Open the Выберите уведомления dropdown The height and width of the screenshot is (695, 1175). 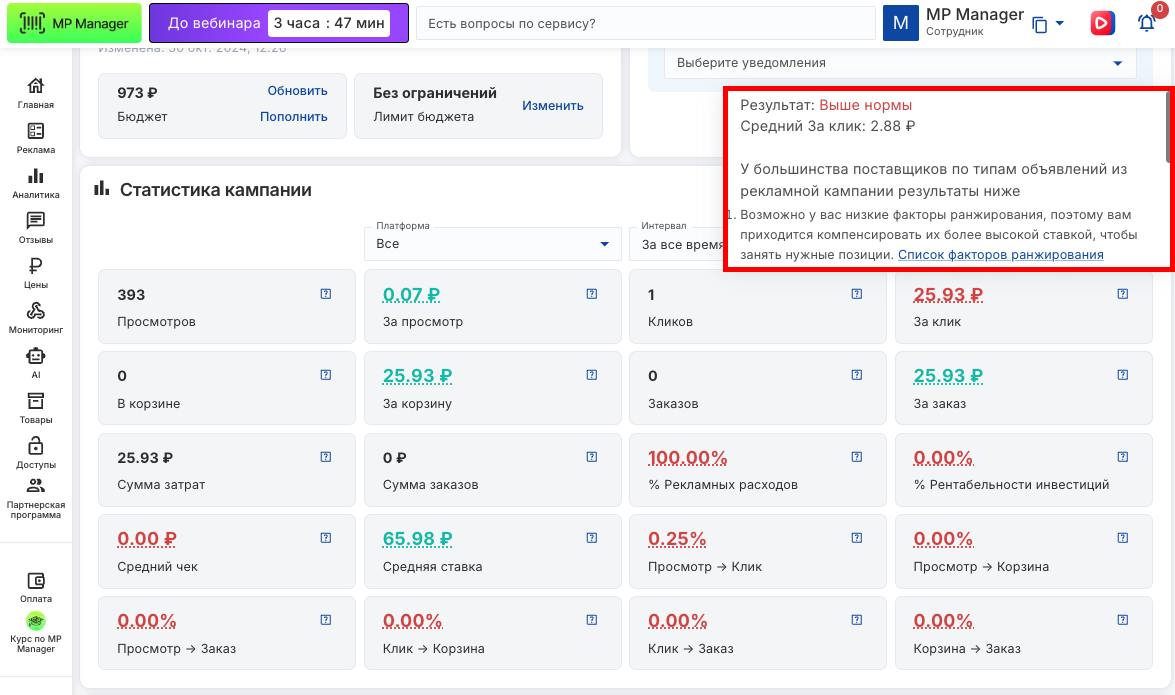[900, 63]
